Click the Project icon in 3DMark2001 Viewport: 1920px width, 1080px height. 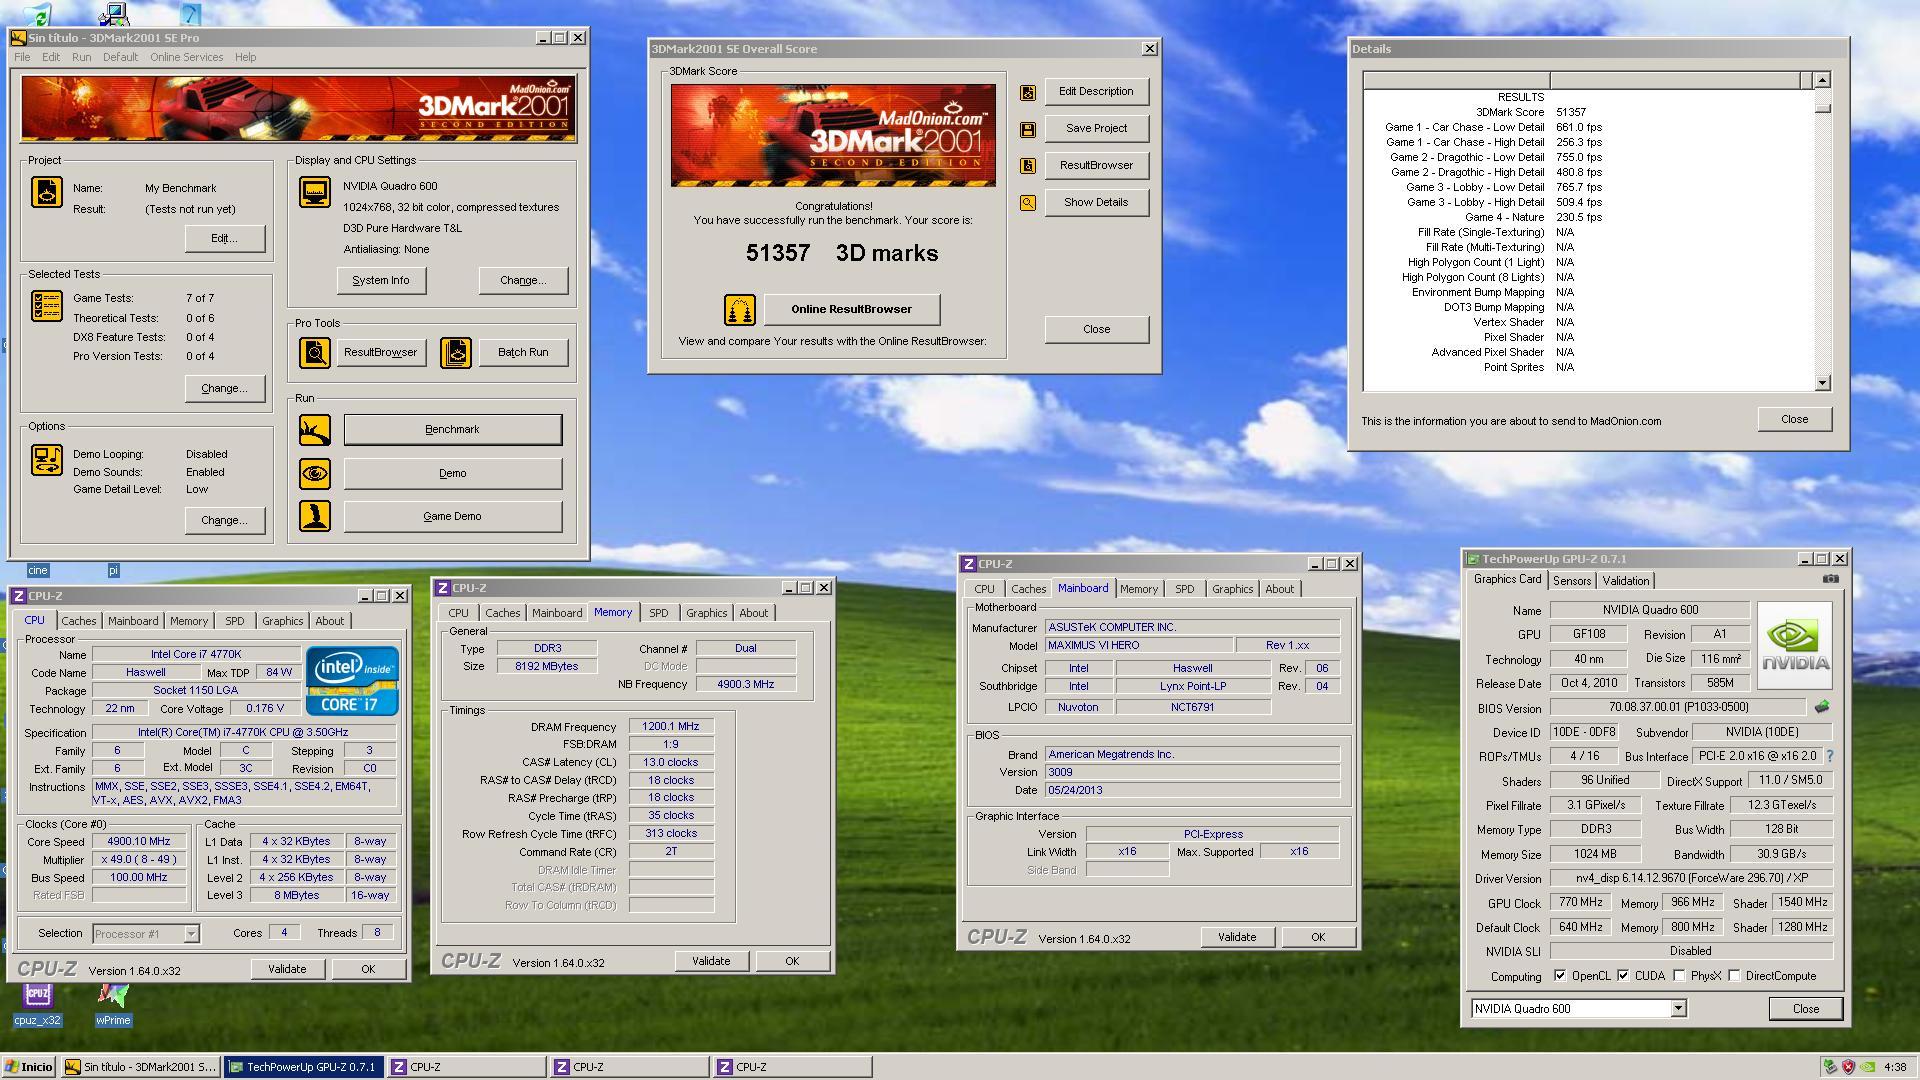[47, 192]
